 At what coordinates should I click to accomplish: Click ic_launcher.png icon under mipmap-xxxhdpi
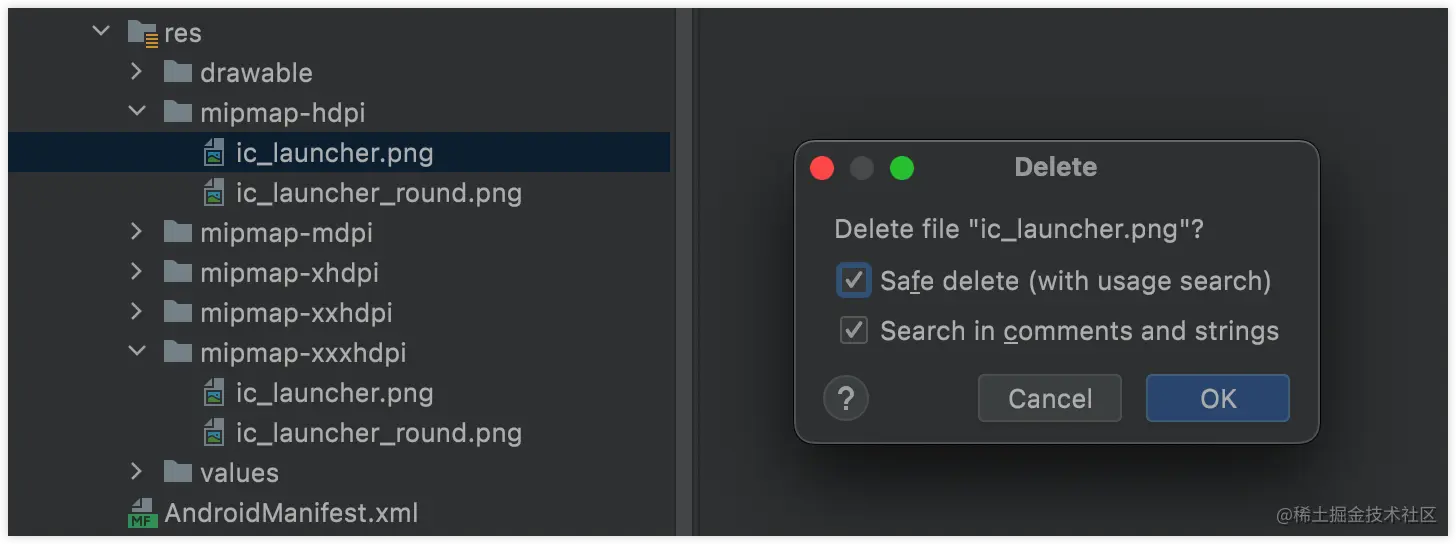(x=214, y=393)
